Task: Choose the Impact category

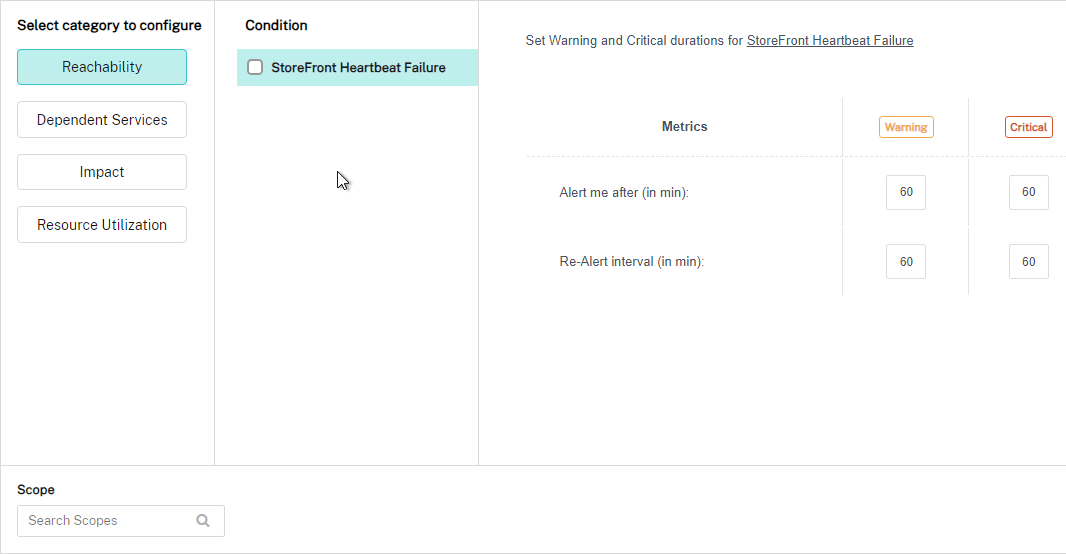Action: [102, 172]
